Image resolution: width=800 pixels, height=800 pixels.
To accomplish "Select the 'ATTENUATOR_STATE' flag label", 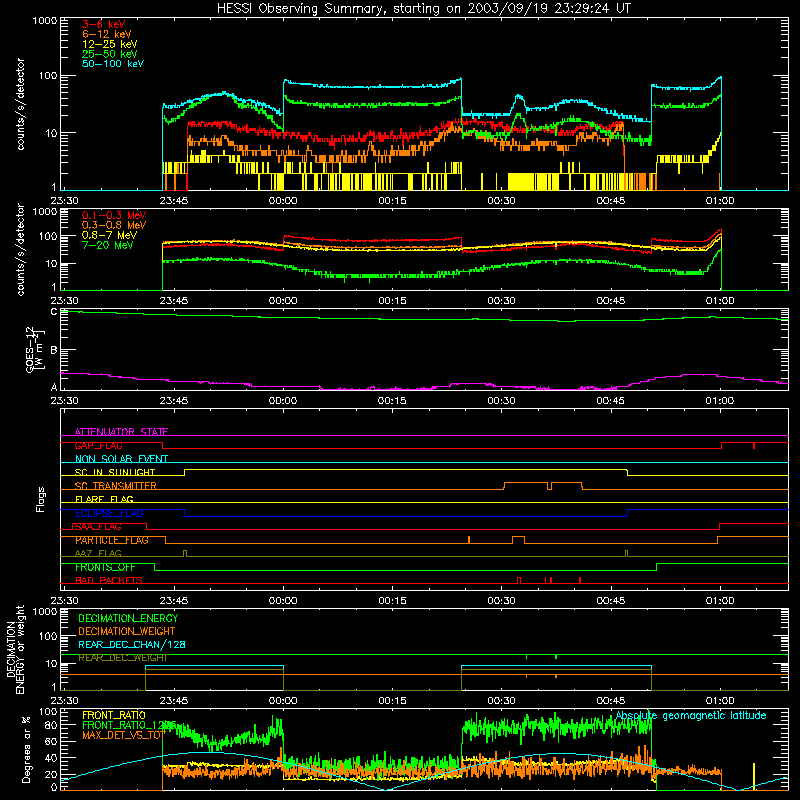I will [x=121, y=432].
